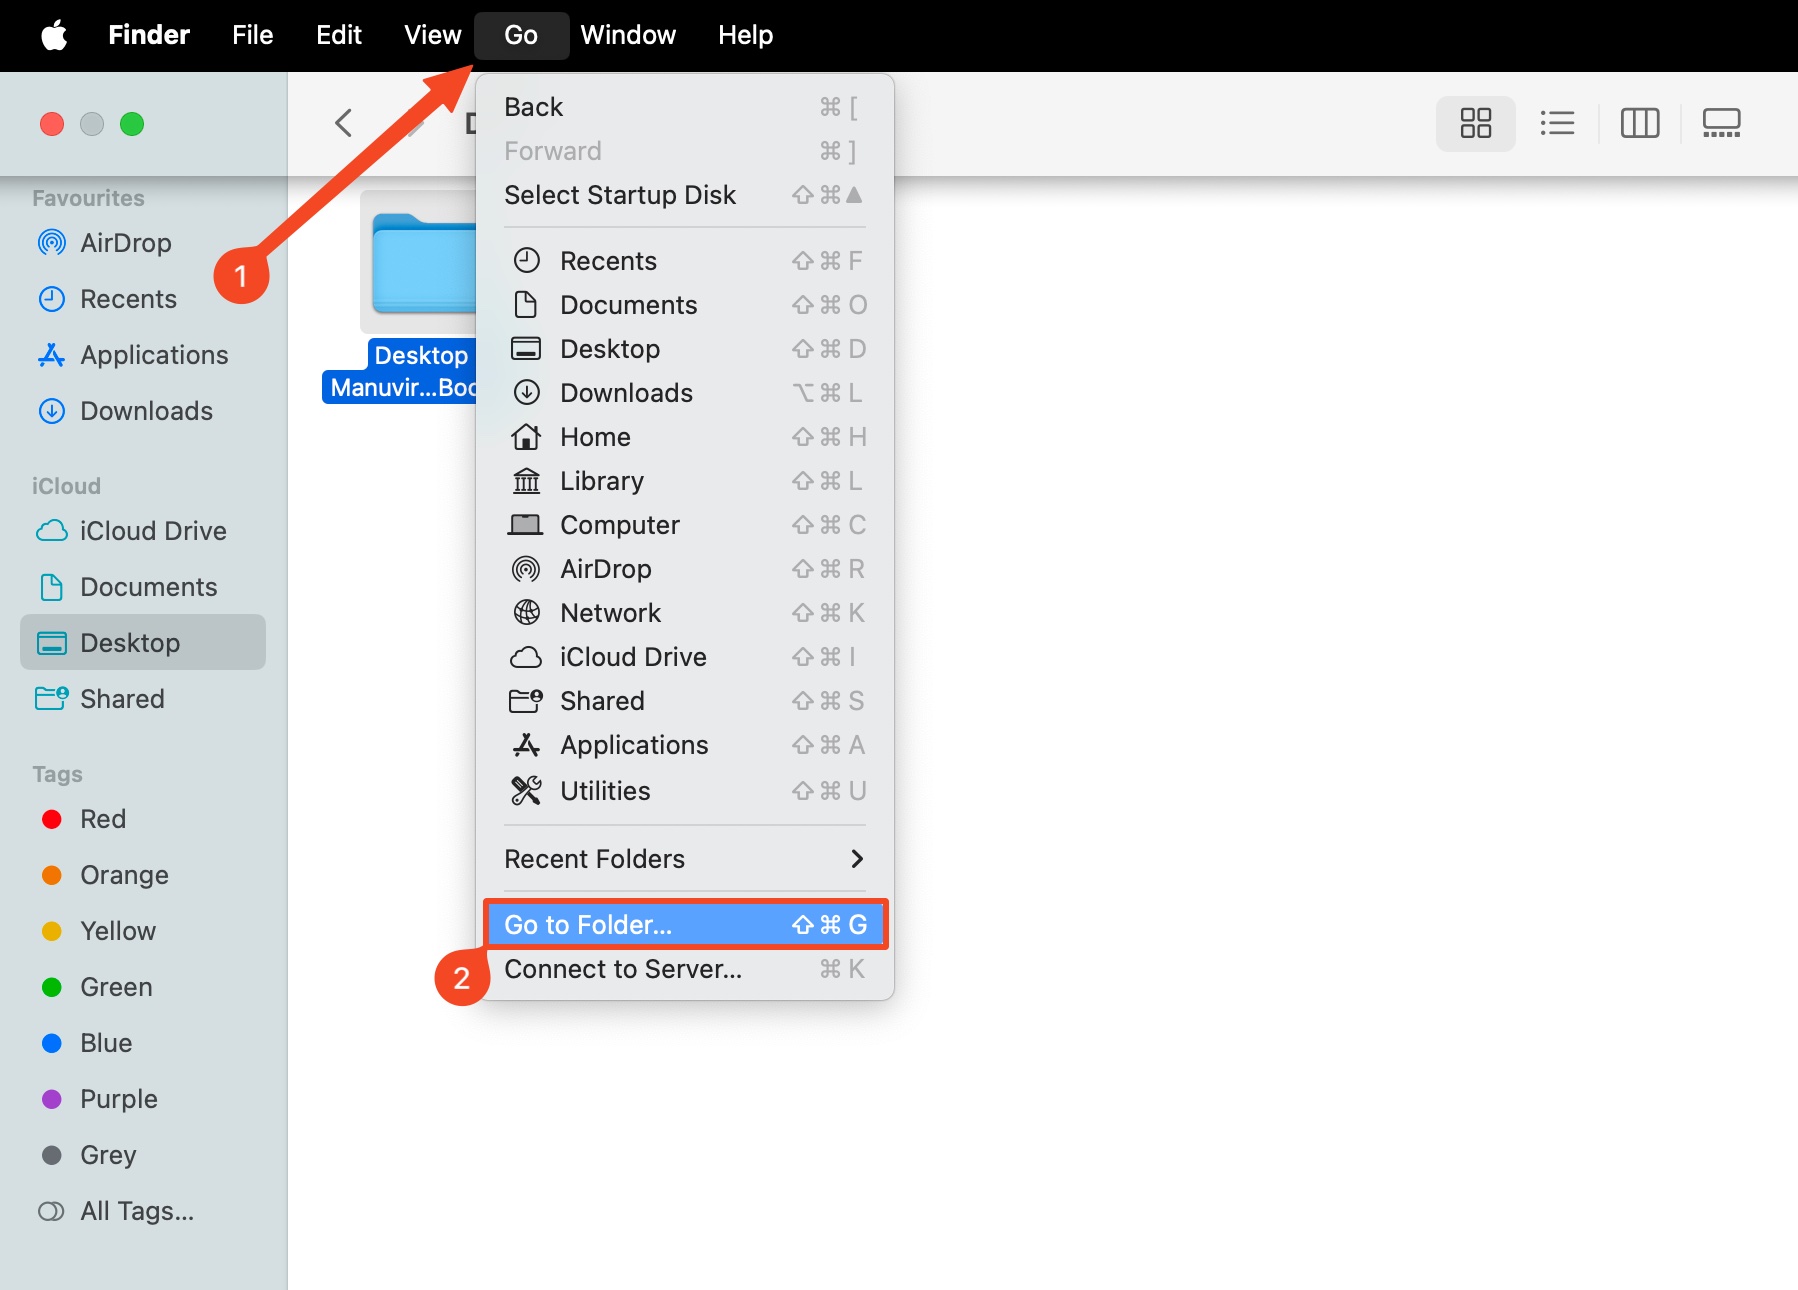Filter by the Green tag
This screenshot has height=1290, width=1798.
(x=143, y=987)
